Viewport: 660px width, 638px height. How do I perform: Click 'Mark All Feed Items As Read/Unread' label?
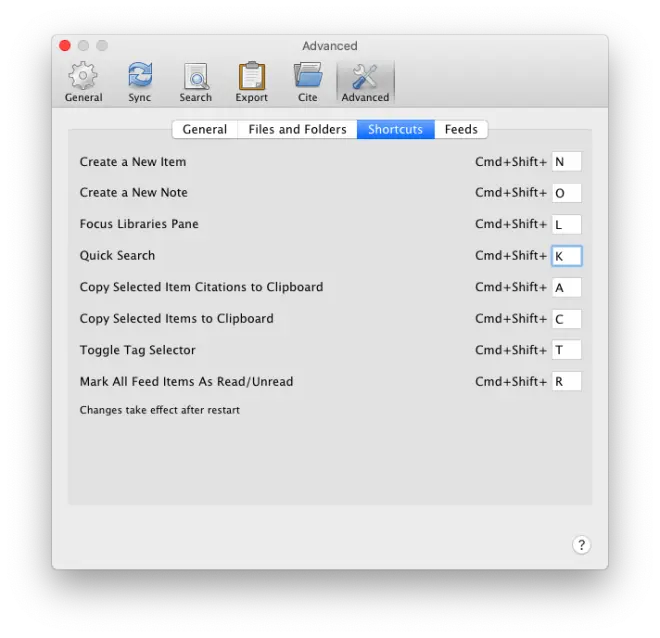(186, 381)
